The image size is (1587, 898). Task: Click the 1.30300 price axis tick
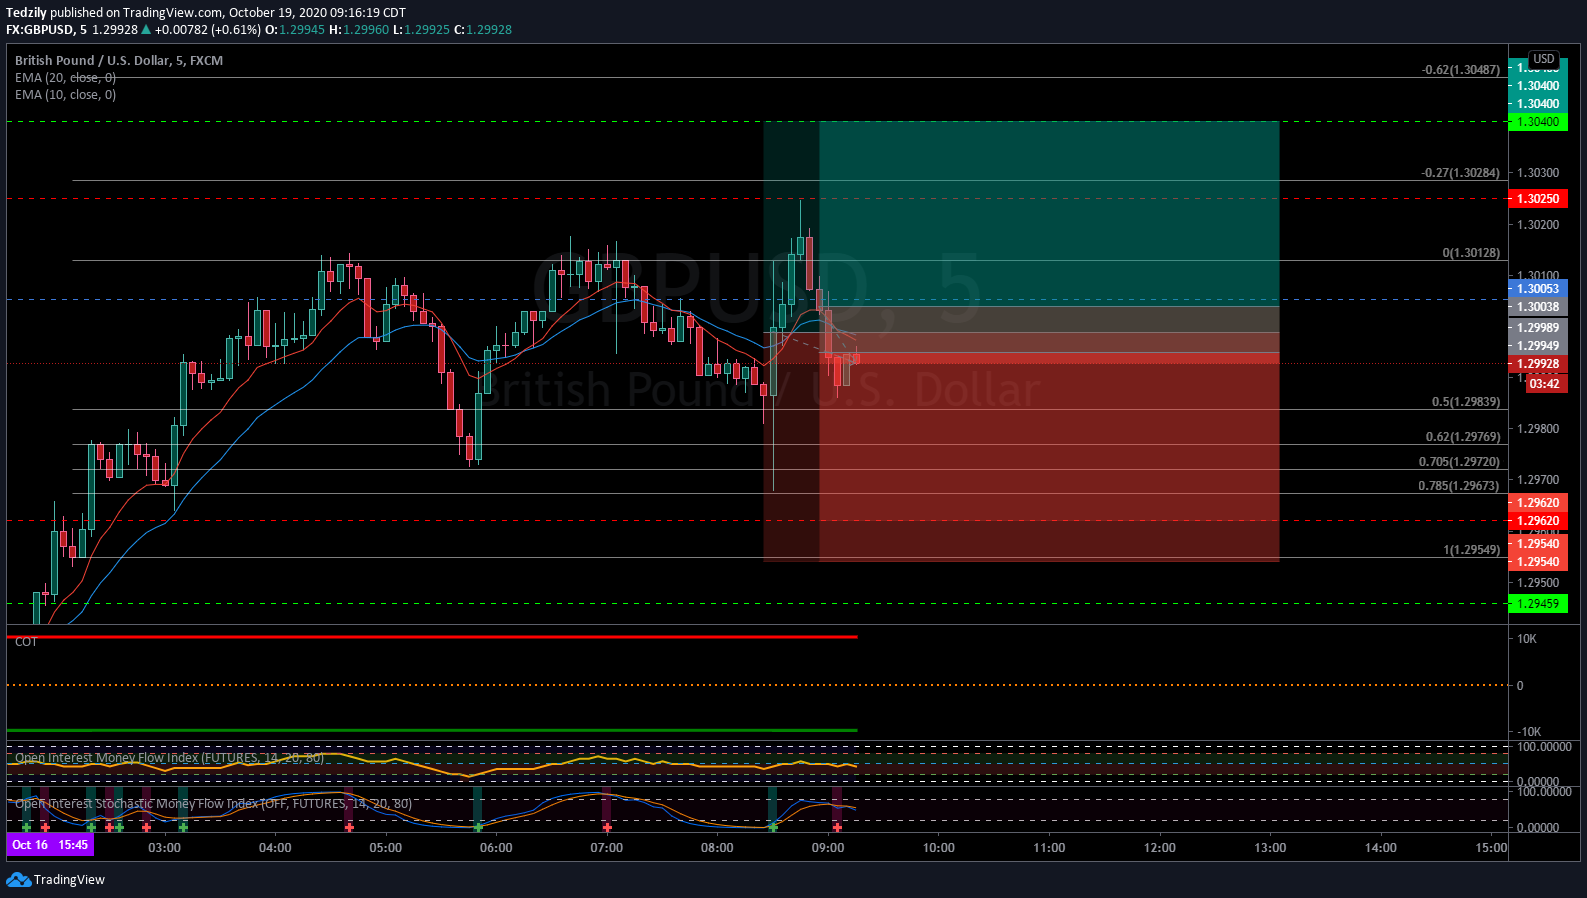point(1538,173)
